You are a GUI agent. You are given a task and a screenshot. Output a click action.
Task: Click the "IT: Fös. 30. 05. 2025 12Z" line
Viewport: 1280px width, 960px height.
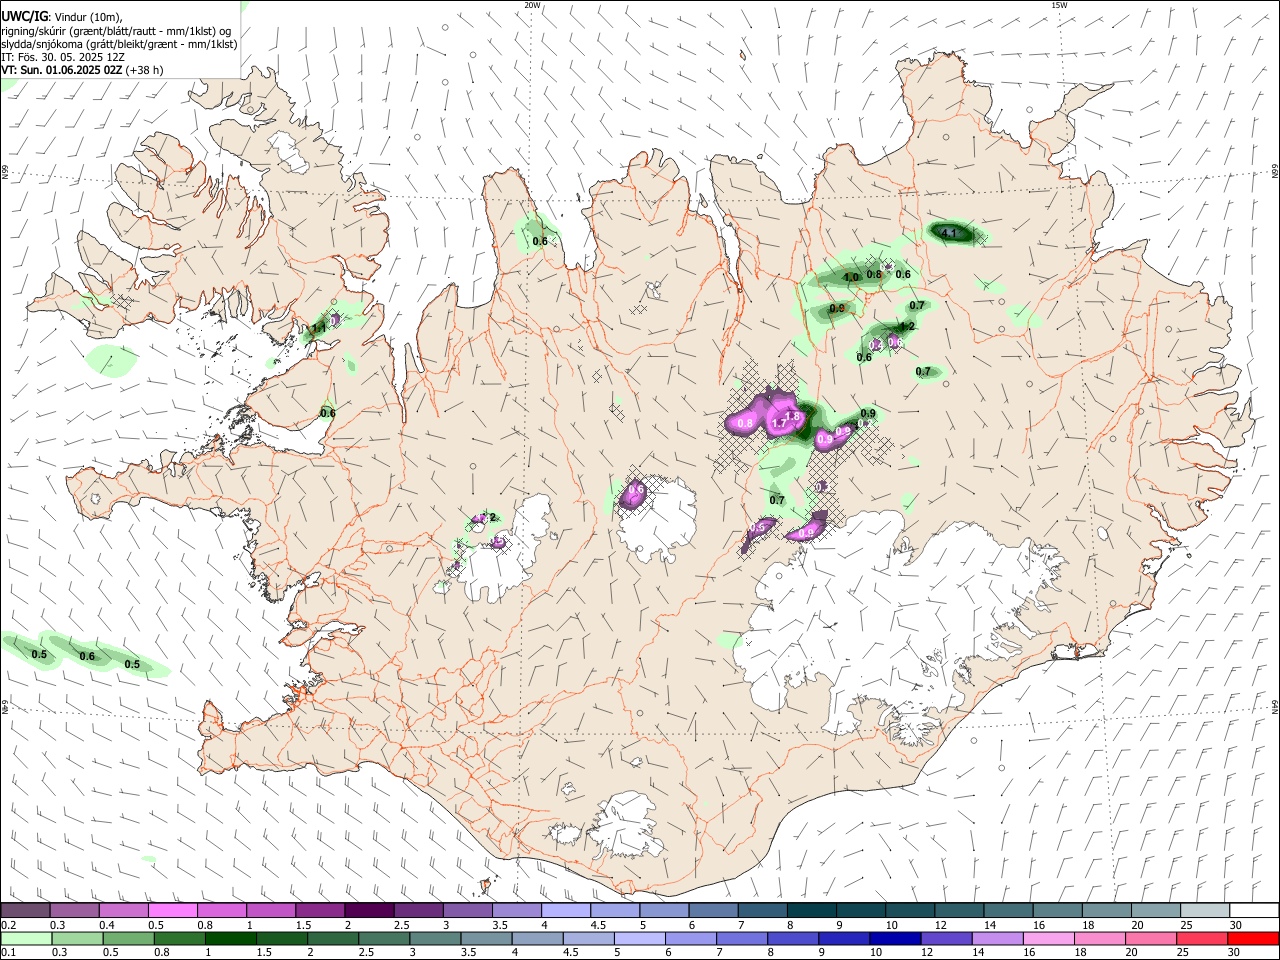pos(63,57)
